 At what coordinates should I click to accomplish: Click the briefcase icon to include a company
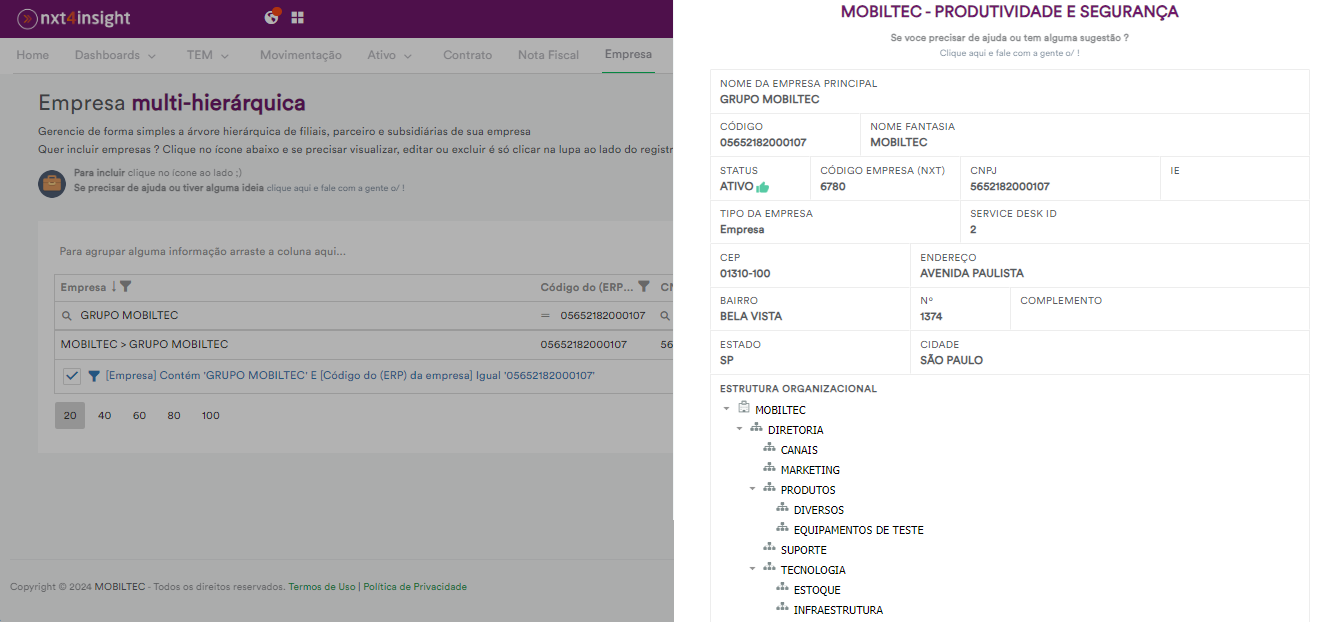(x=52, y=183)
